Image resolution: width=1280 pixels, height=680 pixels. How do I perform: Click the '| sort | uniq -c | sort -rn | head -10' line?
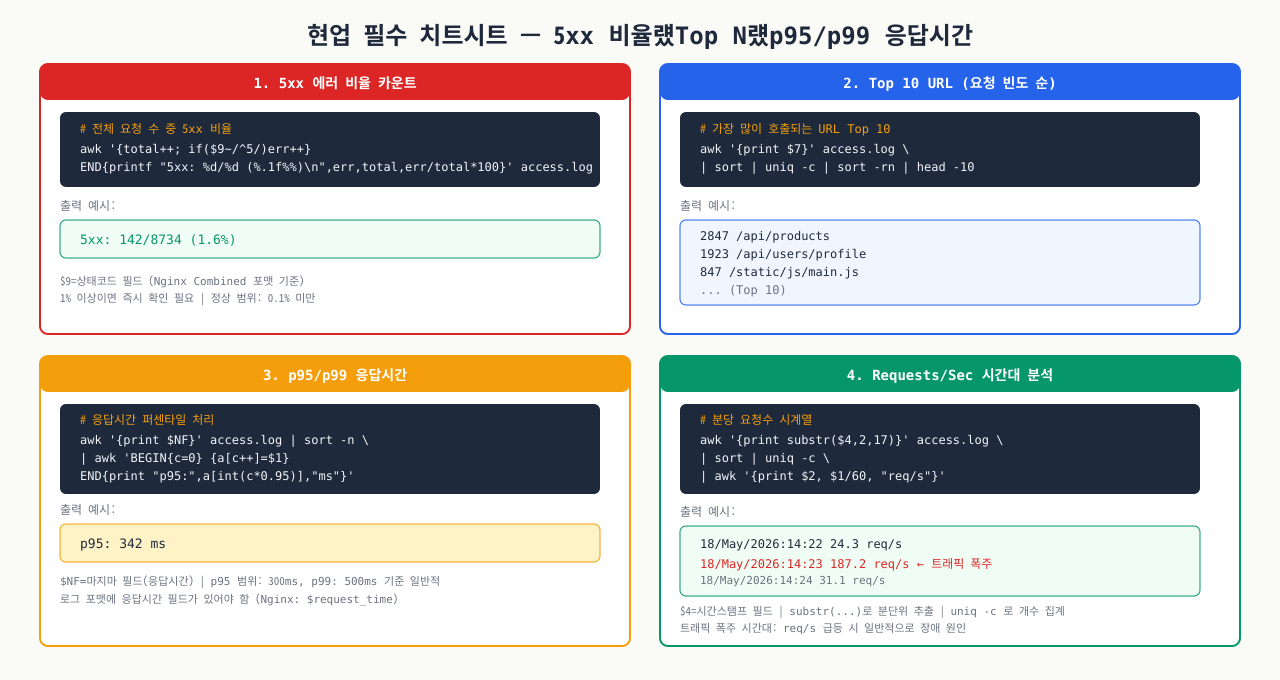837,167
